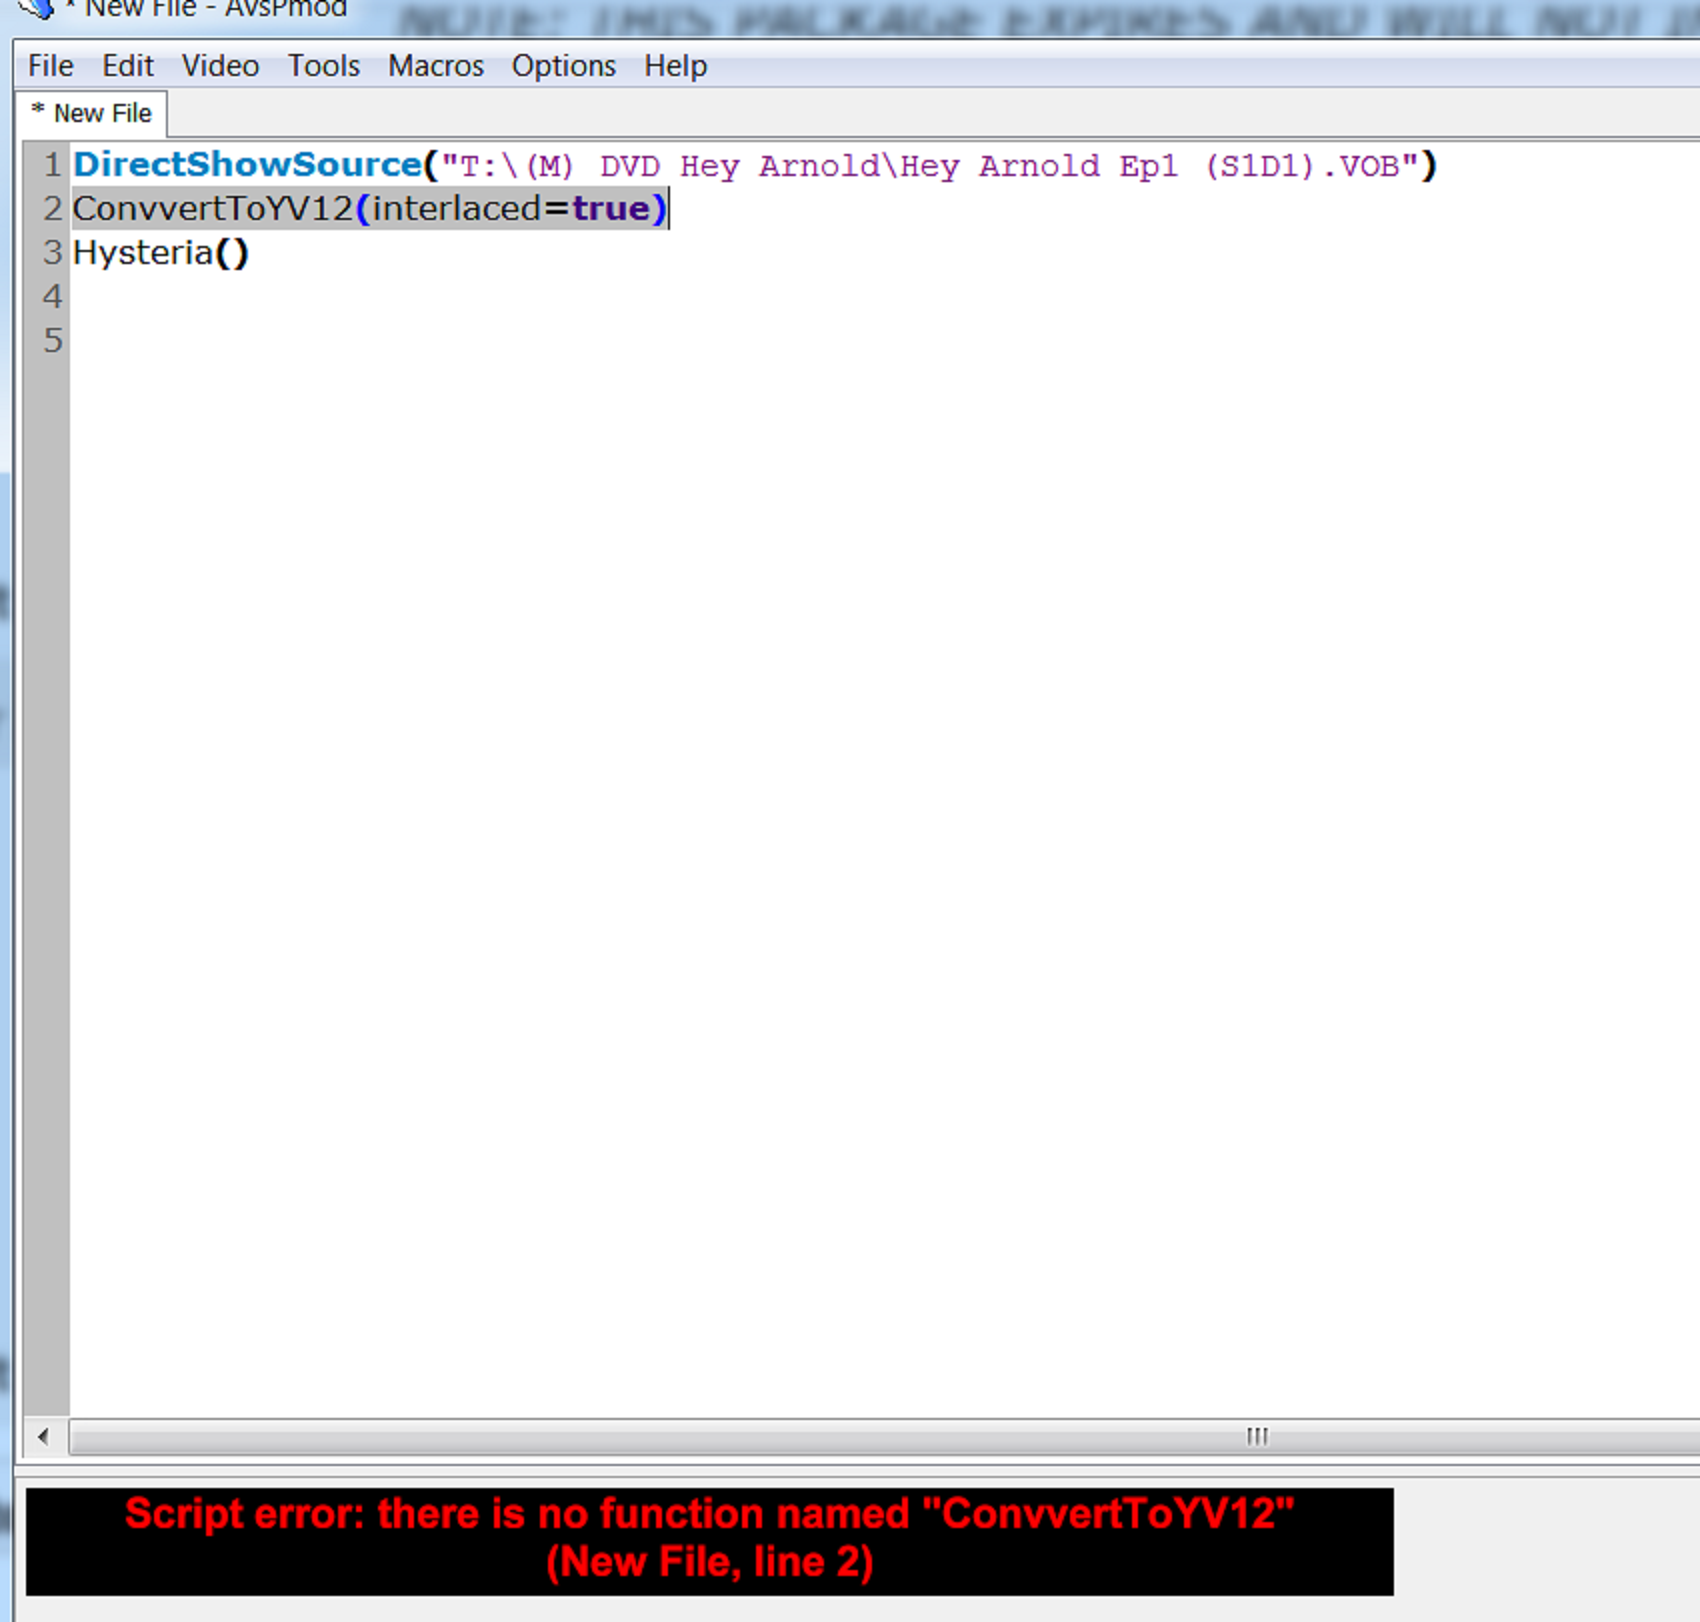Open the Help menu
The width and height of the screenshot is (1700, 1622).
click(x=675, y=66)
